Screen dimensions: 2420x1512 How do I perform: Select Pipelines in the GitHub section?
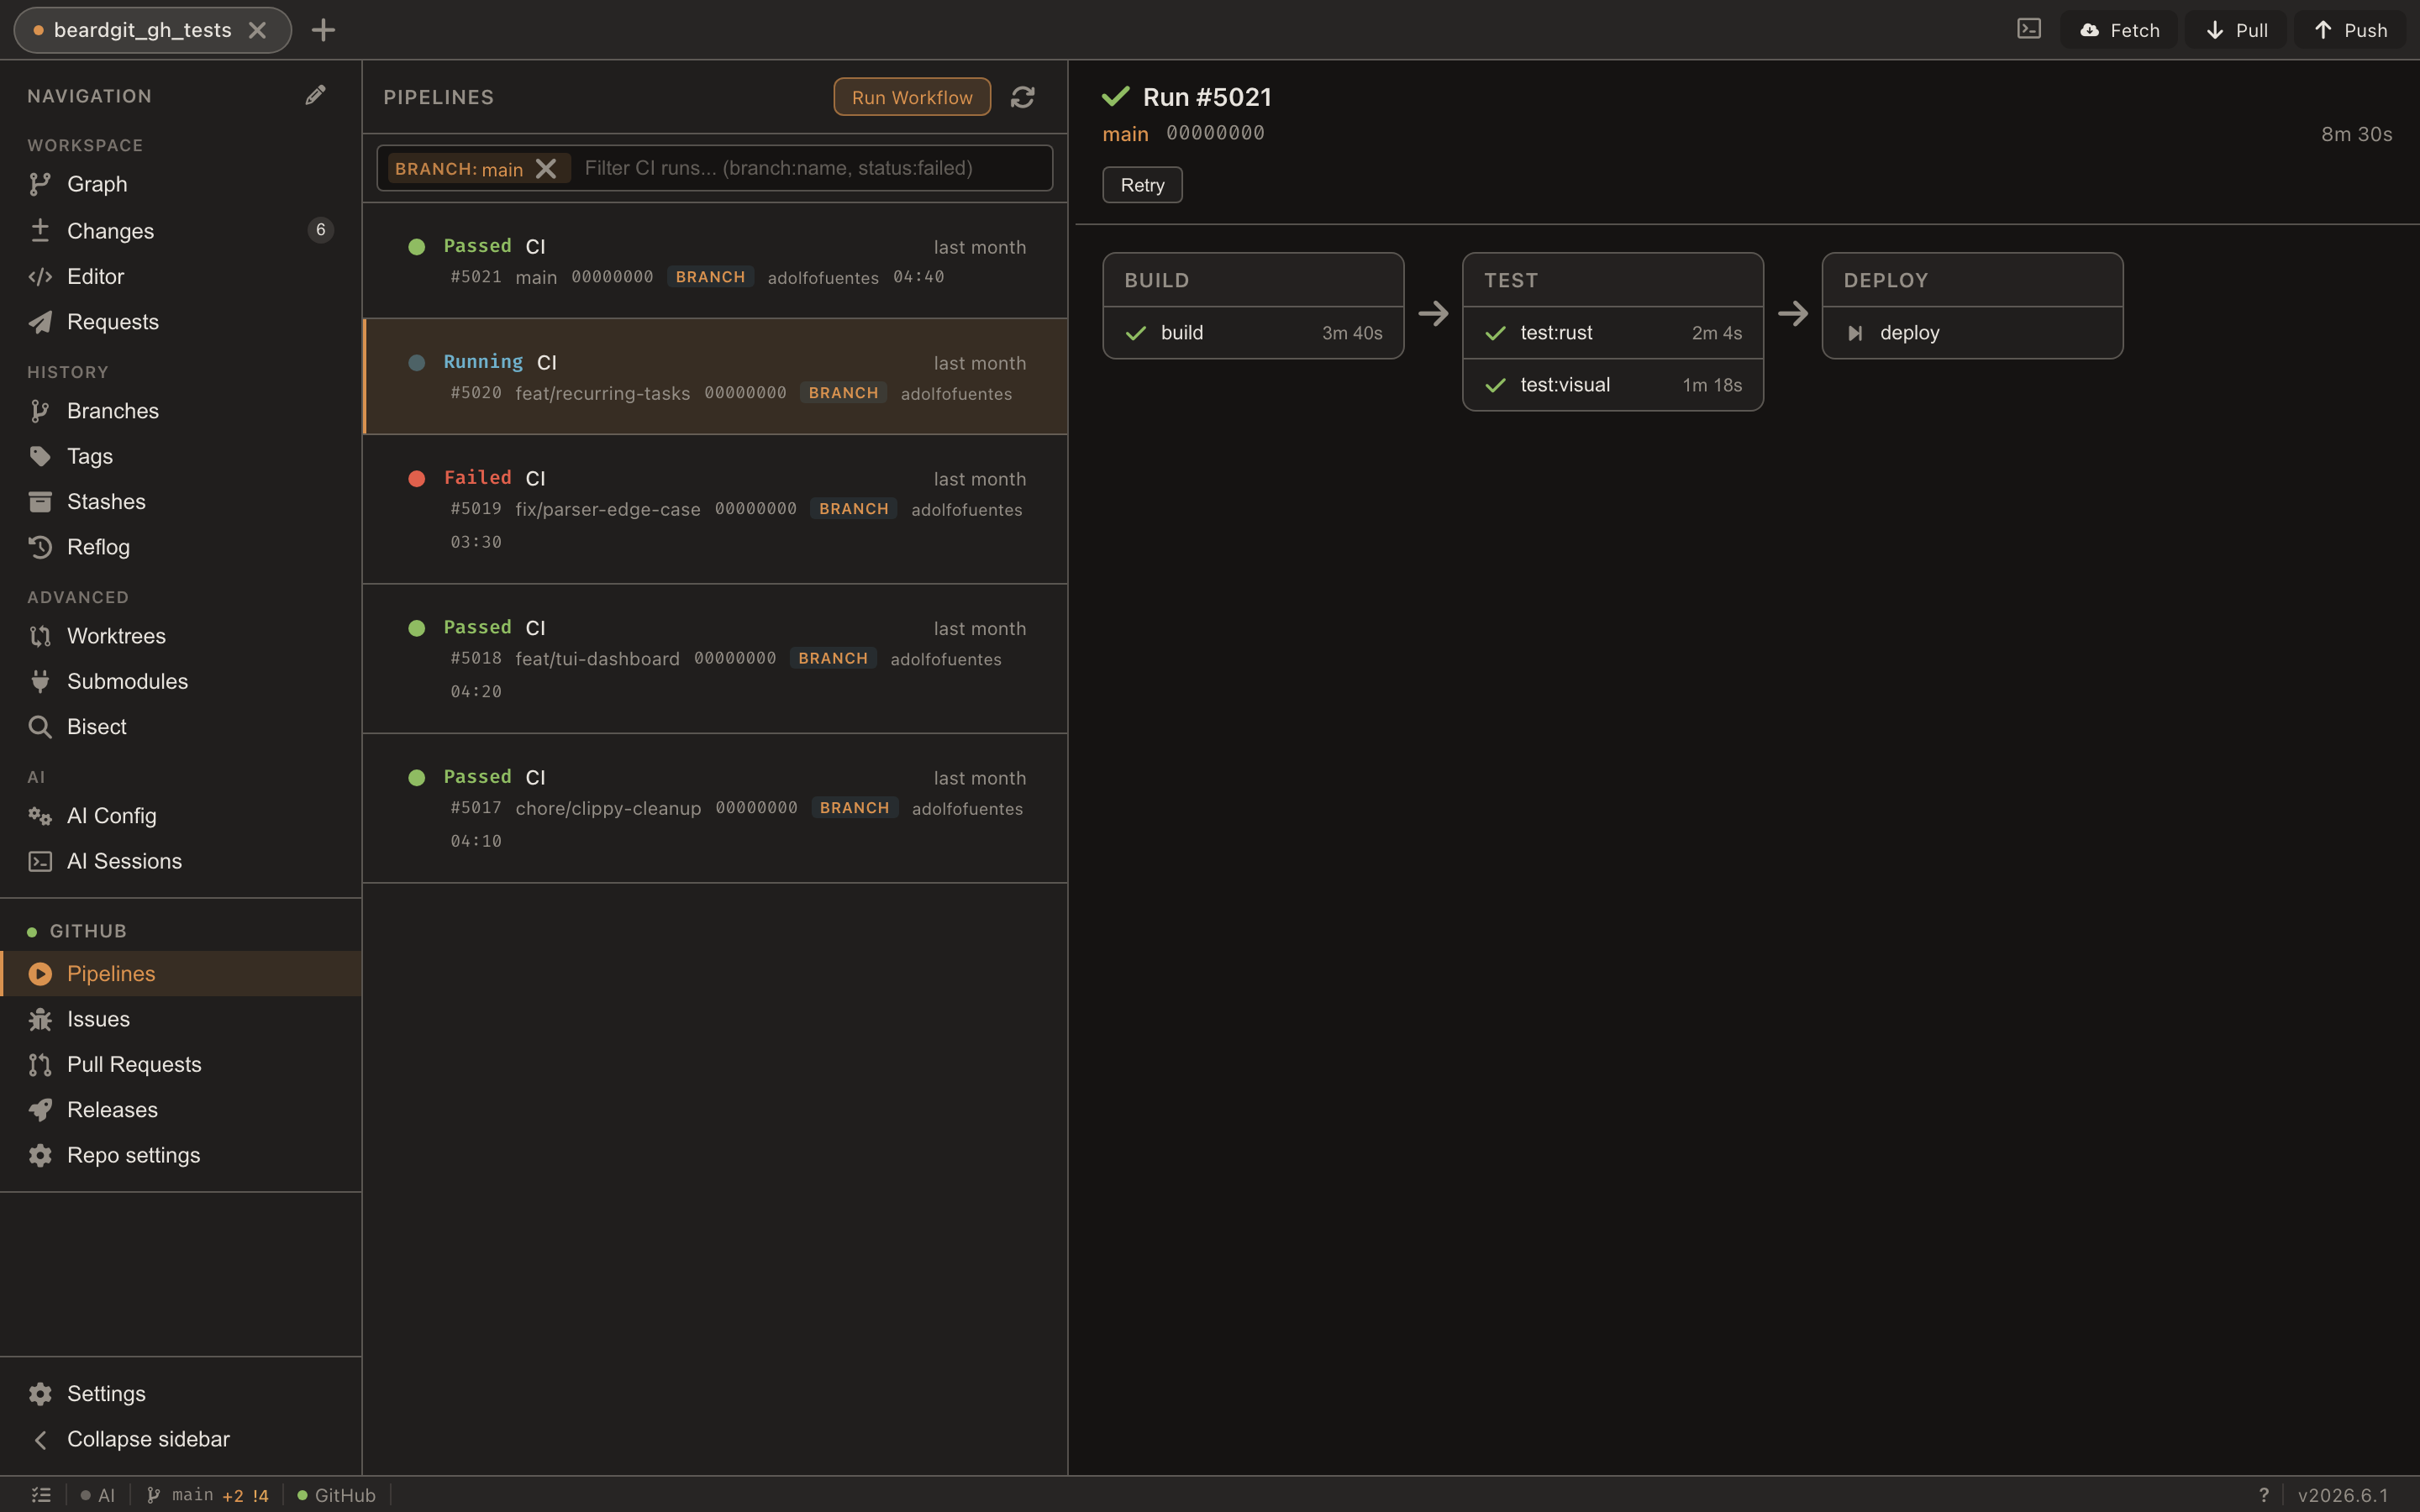click(180, 973)
